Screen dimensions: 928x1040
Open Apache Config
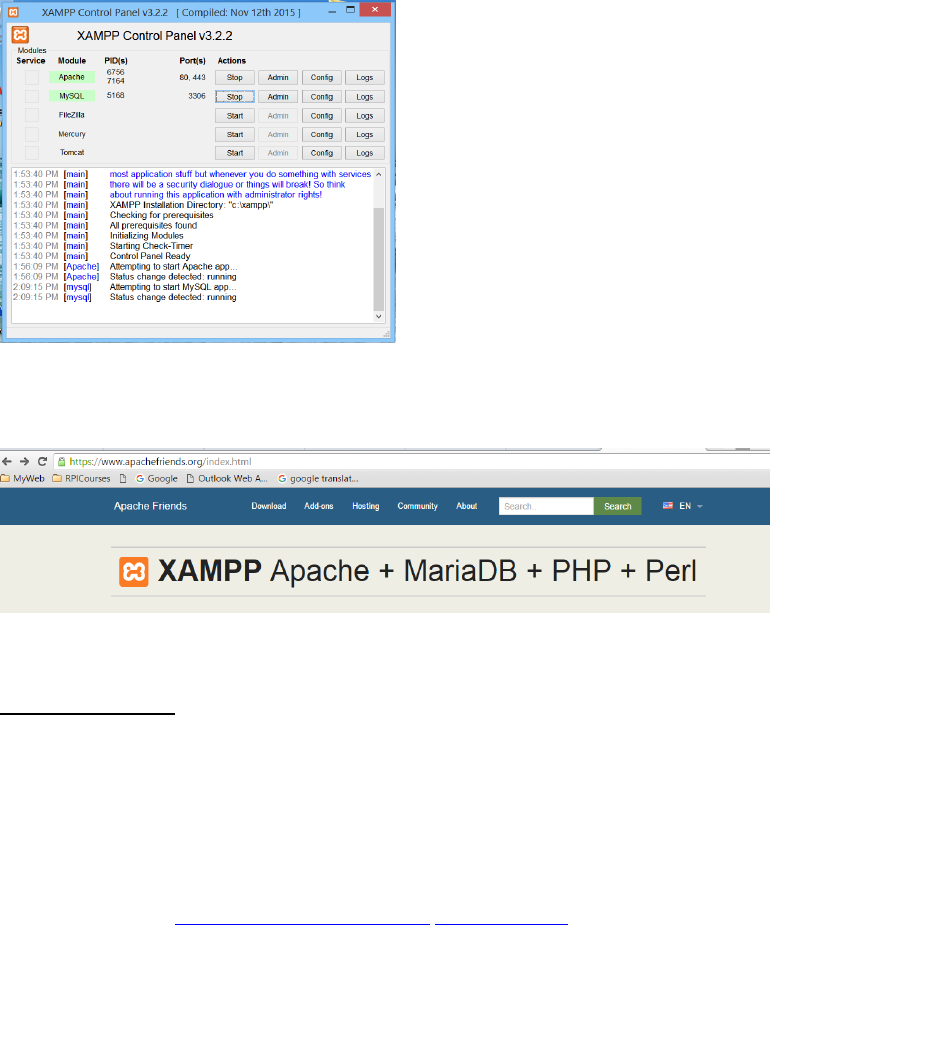pyautogui.click(x=322, y=78)
